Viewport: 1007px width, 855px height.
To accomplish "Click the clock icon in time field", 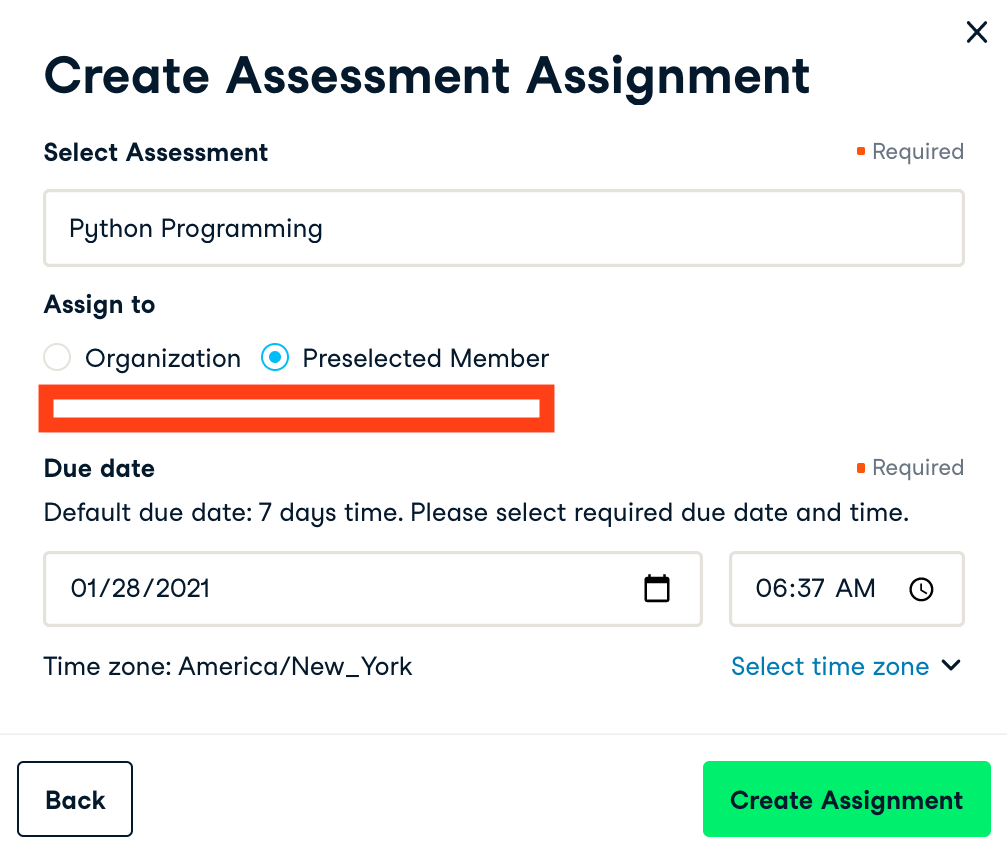I will click(x=921, y=589).
